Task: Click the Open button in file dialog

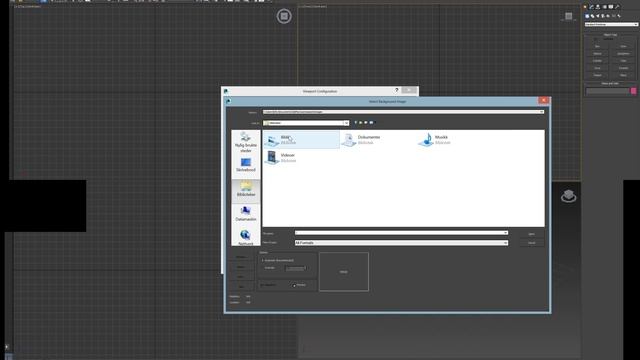Action: pos(531,234)
